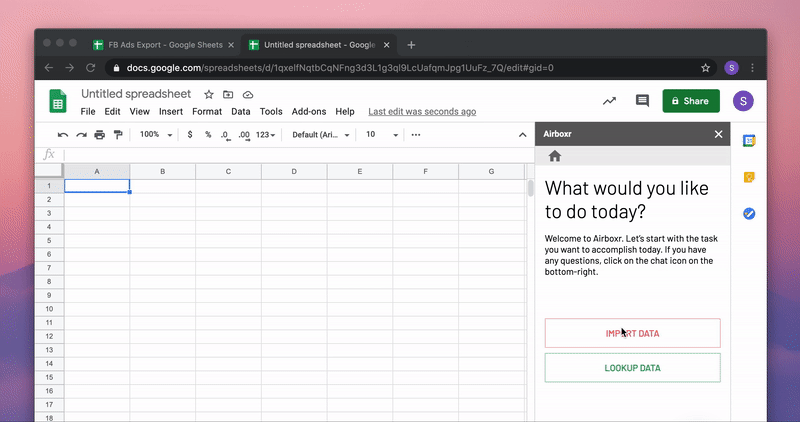Open Last edit was seconds ago link
800x422 pixels.
coord(422,112)
